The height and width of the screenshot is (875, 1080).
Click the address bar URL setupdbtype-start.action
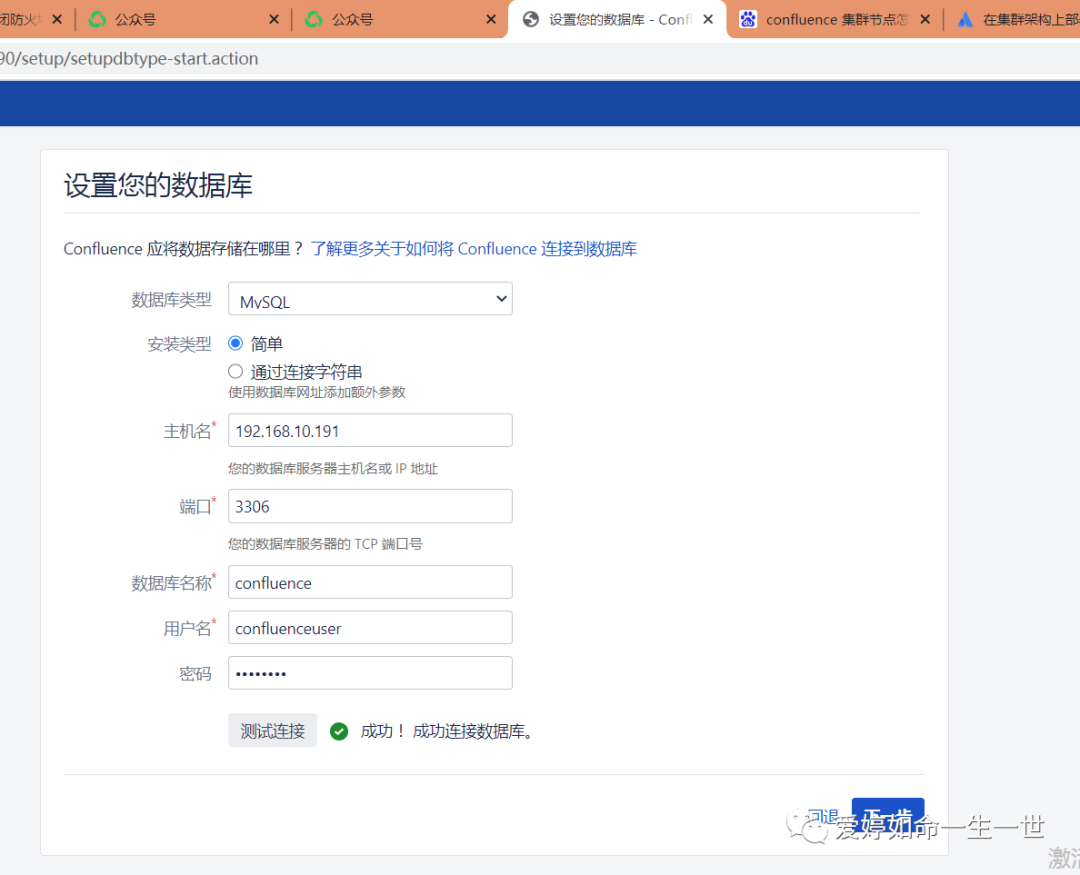[x=129, y=59]
